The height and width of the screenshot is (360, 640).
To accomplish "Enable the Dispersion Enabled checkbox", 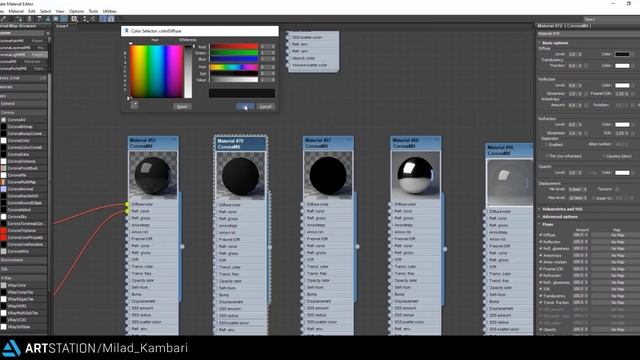I will [x=546, y=144].
